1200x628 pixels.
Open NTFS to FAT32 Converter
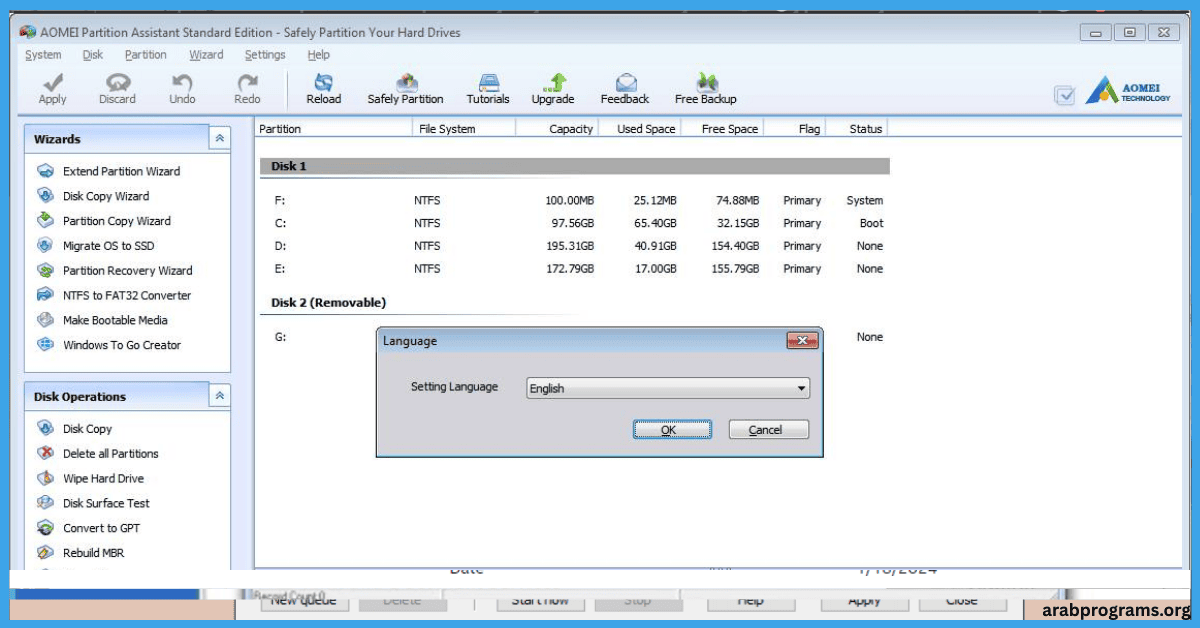(x=127, y=296)
